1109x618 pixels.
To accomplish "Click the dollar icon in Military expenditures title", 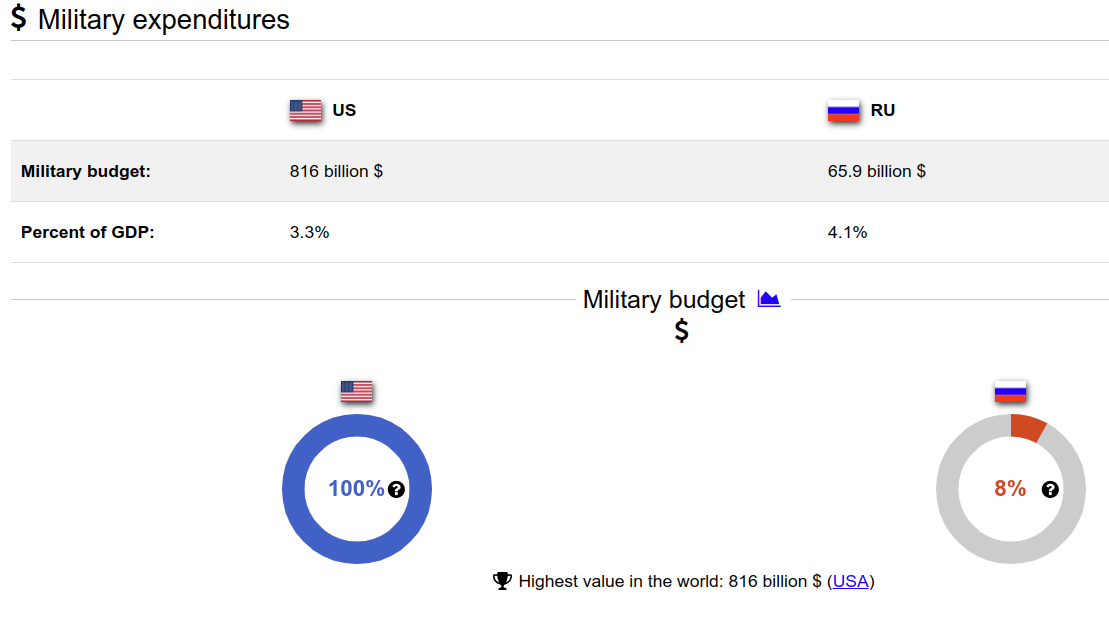I will coord(19,19).
